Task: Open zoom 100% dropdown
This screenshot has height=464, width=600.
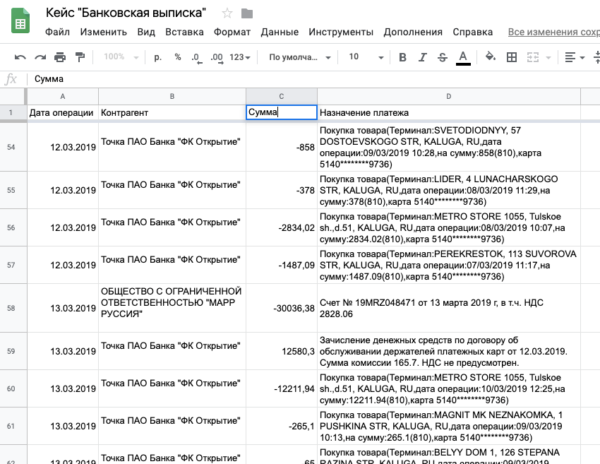Action: pyautogui.click(x=121, y=57)
